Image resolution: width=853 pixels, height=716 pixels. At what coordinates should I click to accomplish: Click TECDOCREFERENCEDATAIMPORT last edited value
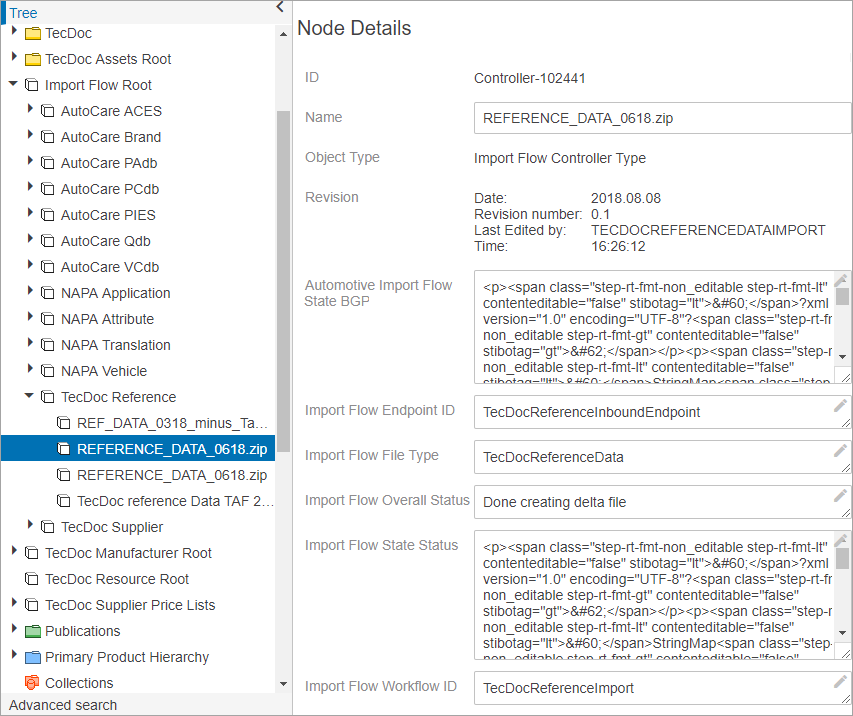(x=708, y=230)
